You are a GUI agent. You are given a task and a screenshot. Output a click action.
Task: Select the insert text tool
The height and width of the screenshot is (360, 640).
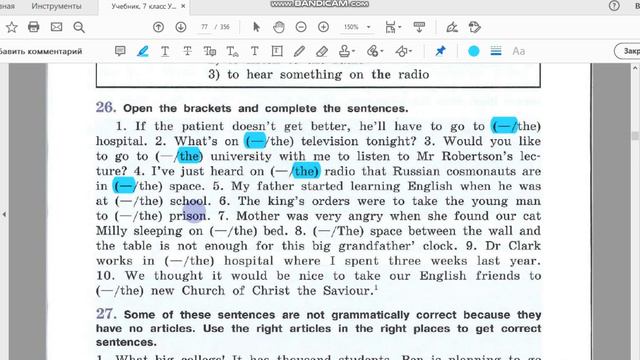(232, 51)
